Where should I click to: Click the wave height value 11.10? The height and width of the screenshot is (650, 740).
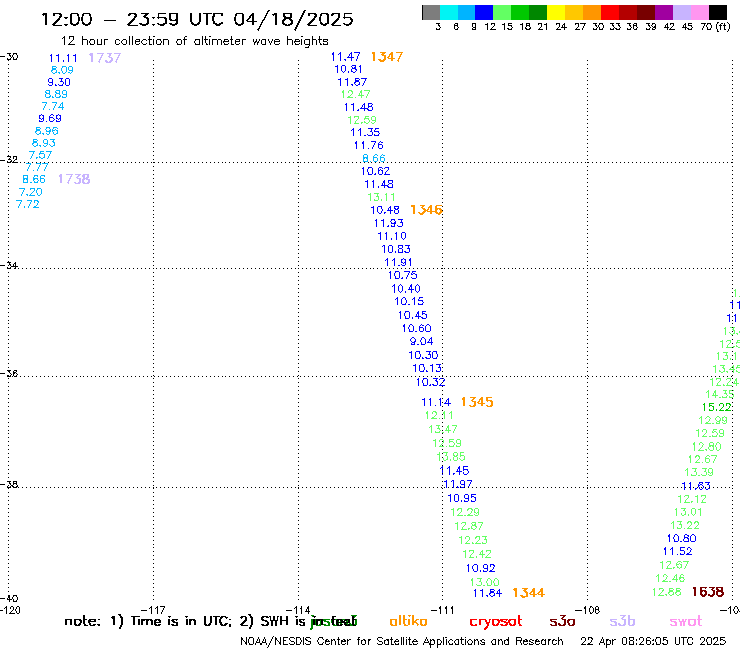pyautogui.click(x=392, y=236)
